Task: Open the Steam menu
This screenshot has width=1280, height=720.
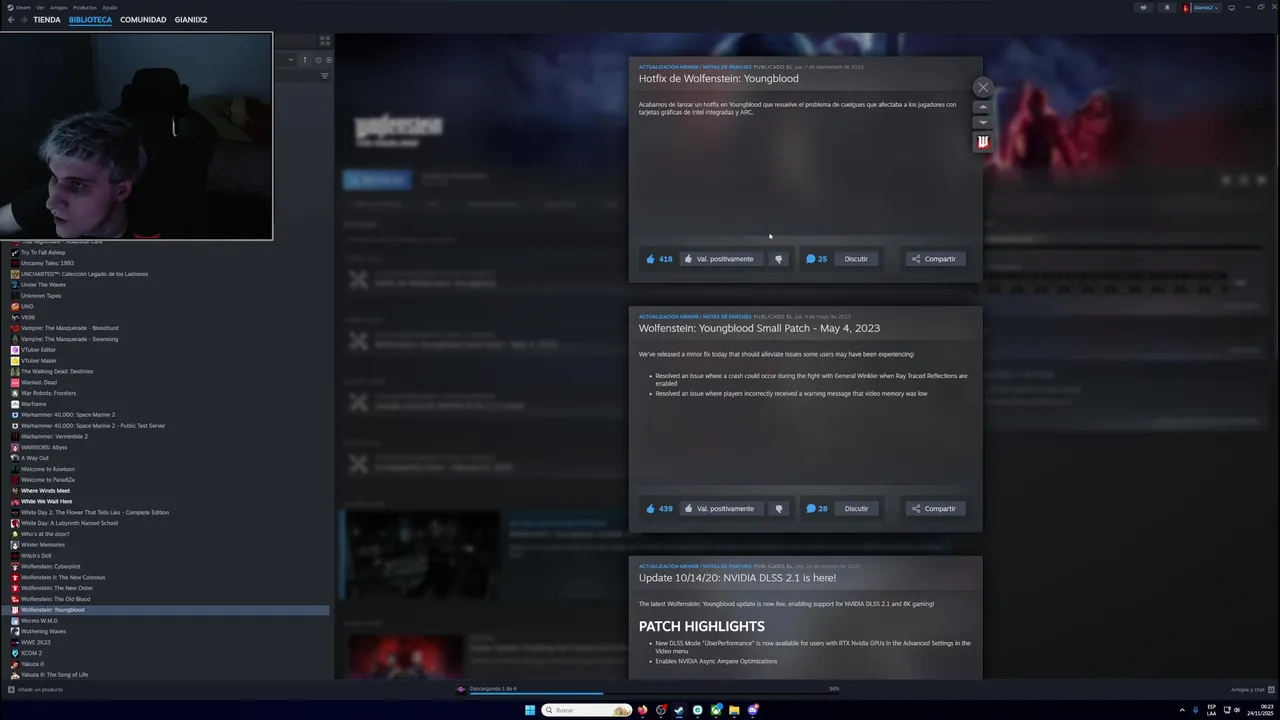Action: [x=25, y=7]
